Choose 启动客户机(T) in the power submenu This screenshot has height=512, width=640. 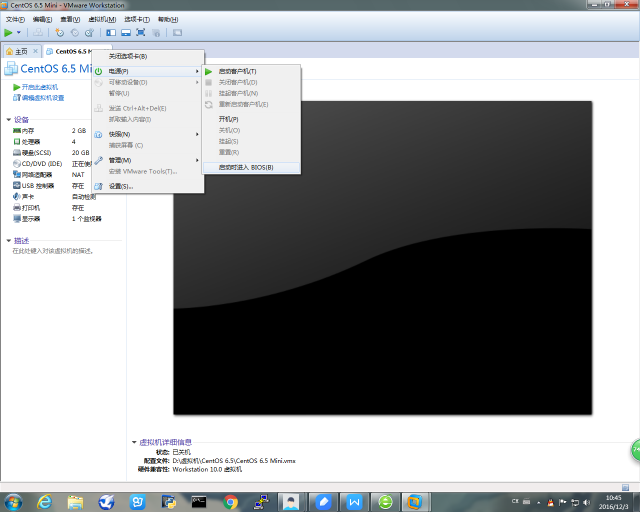pyautogui.click(x=251, y=71)
